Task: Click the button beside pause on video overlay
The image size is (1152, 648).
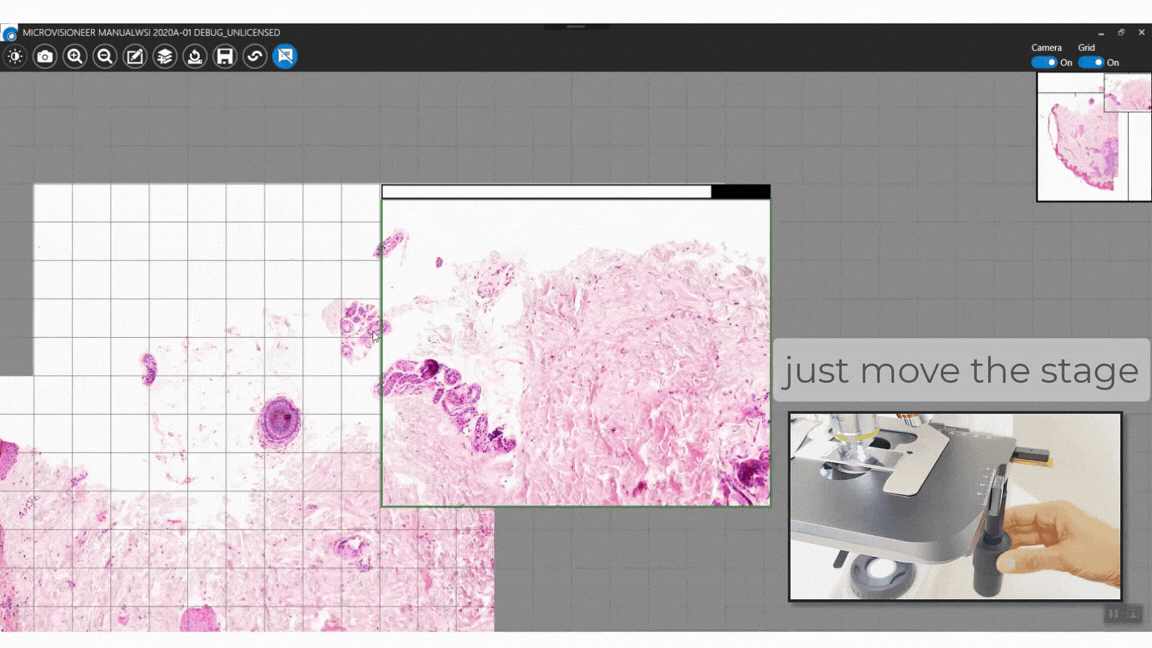Action: tap(1133, 614)
